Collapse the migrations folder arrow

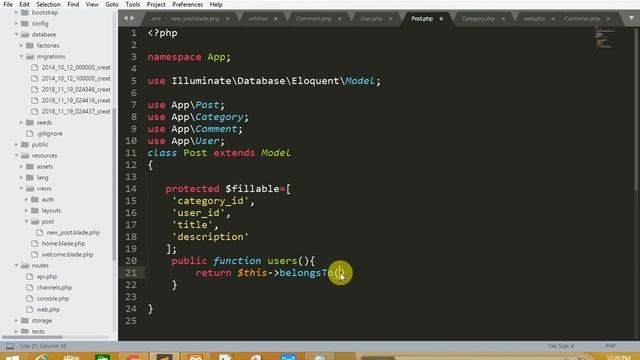(x=21, y=57)
